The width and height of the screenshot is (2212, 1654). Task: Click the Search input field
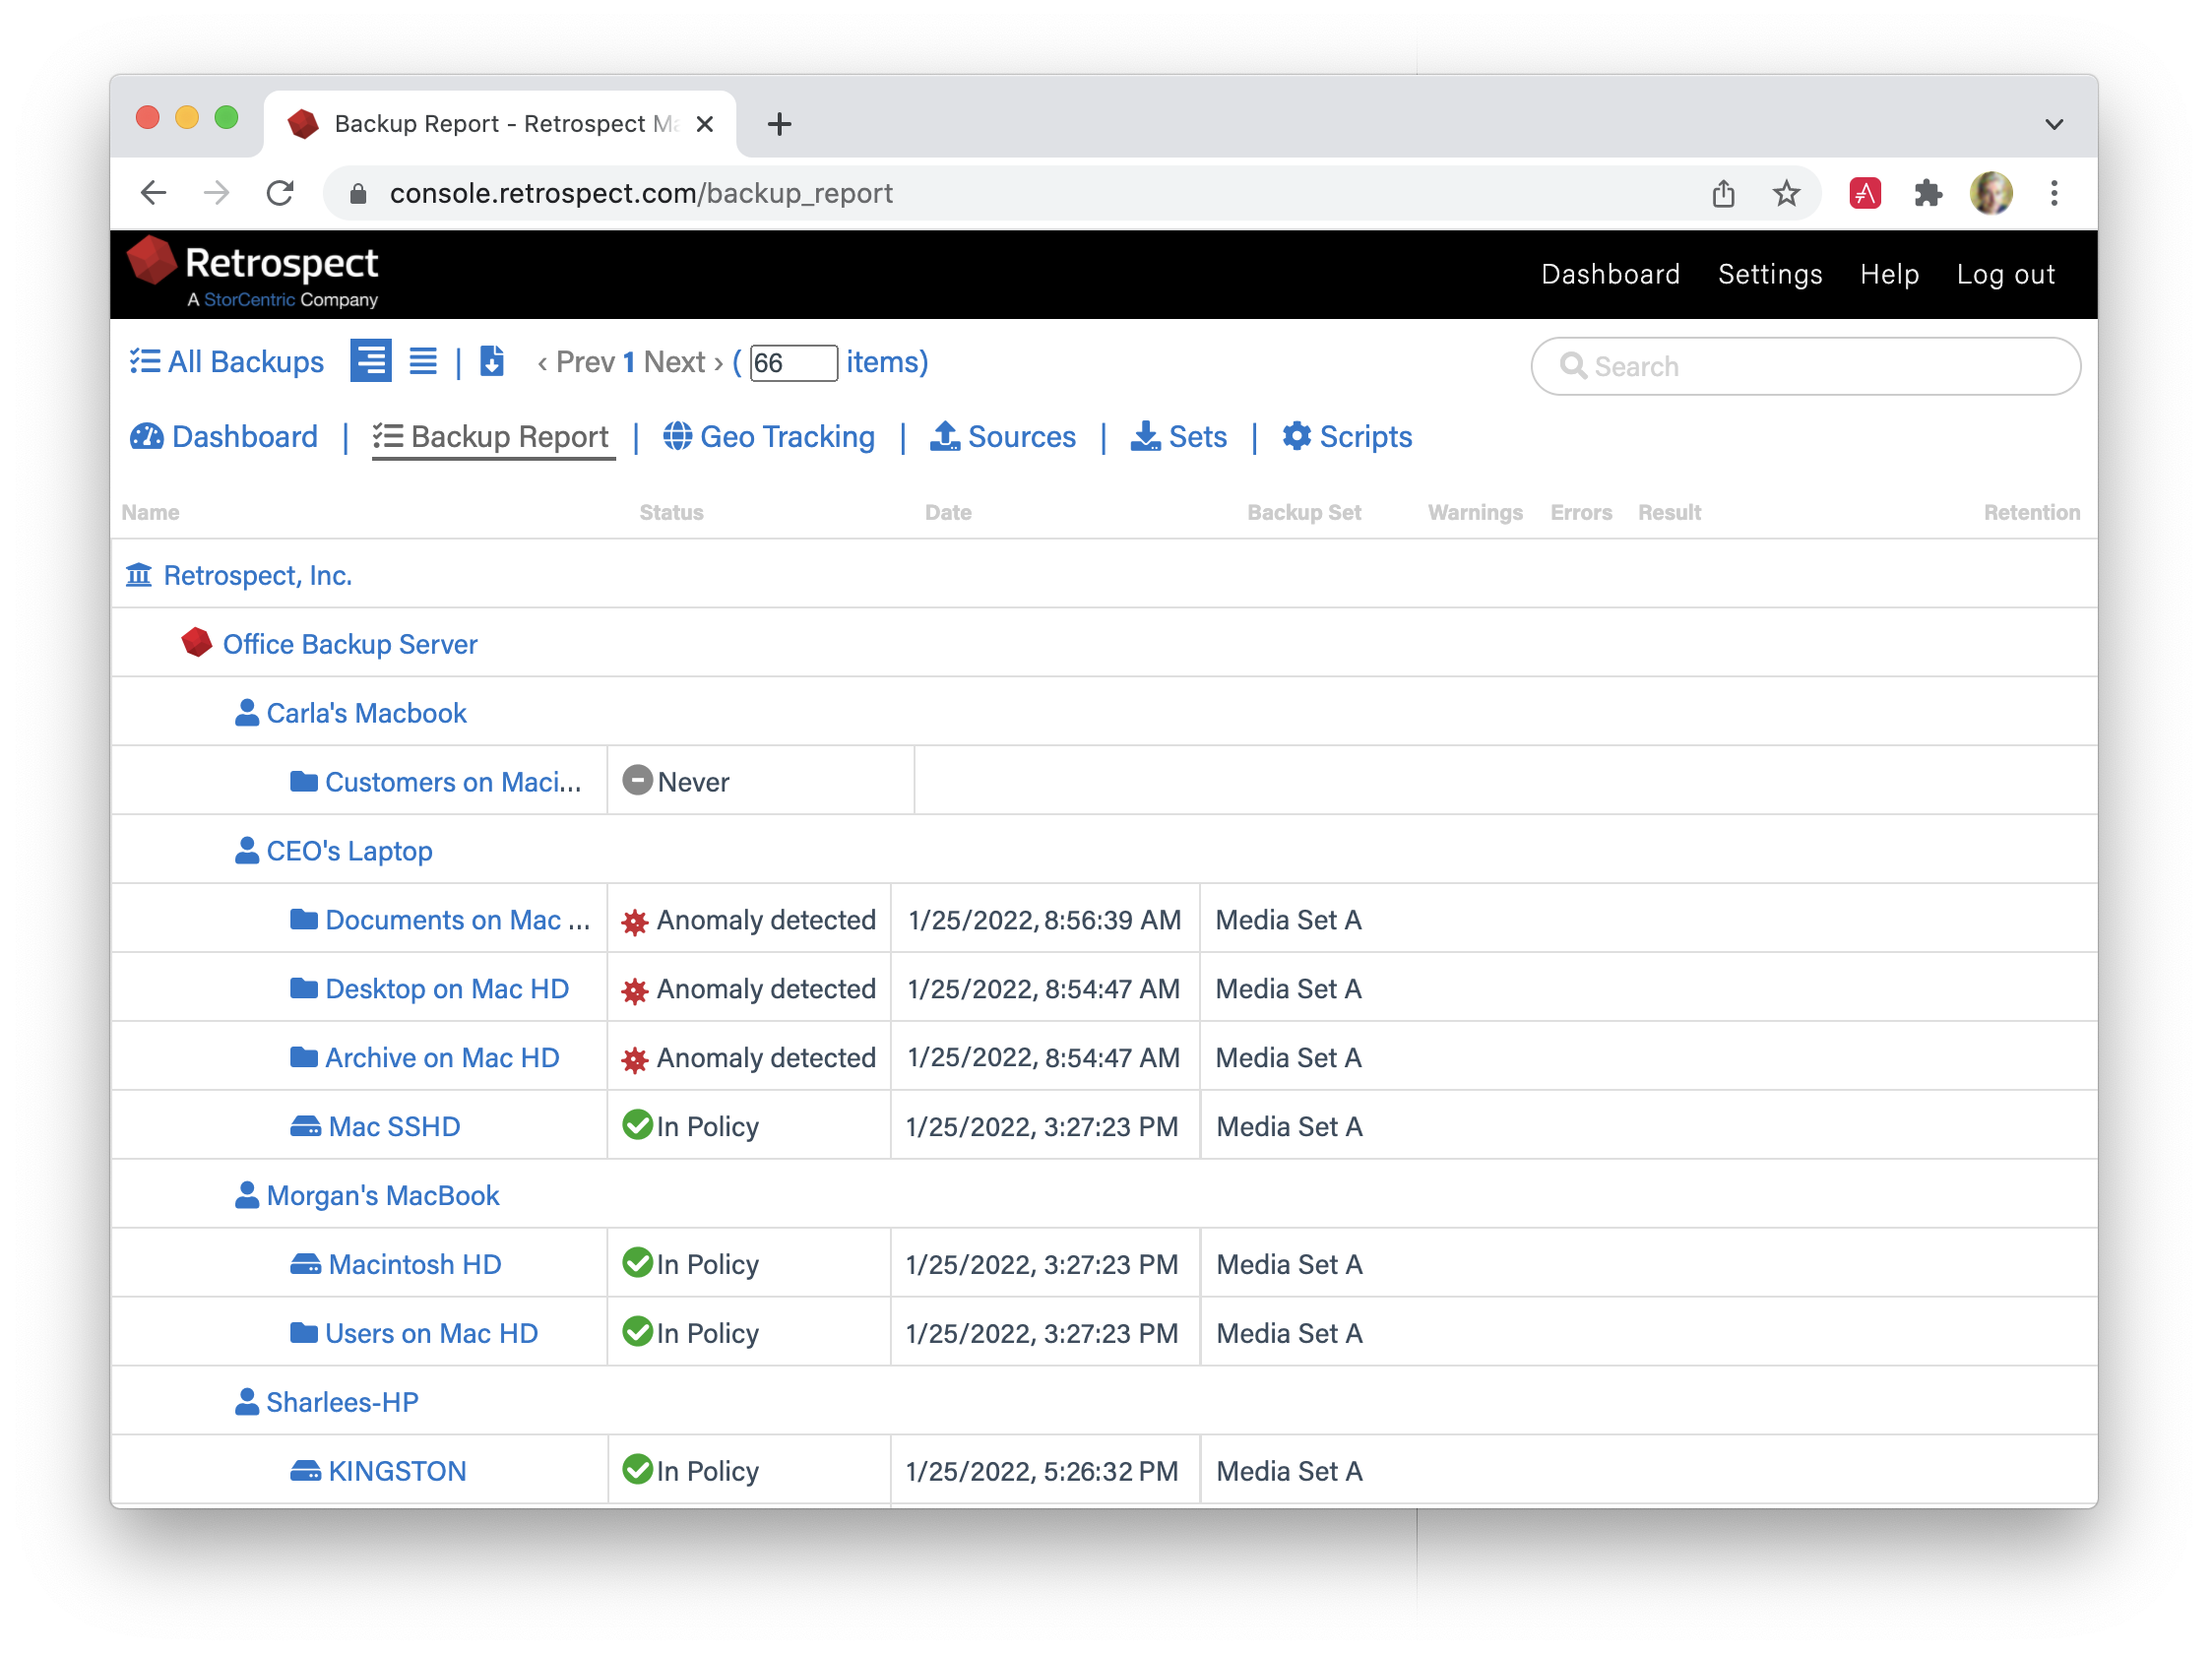pos(1805,366)
